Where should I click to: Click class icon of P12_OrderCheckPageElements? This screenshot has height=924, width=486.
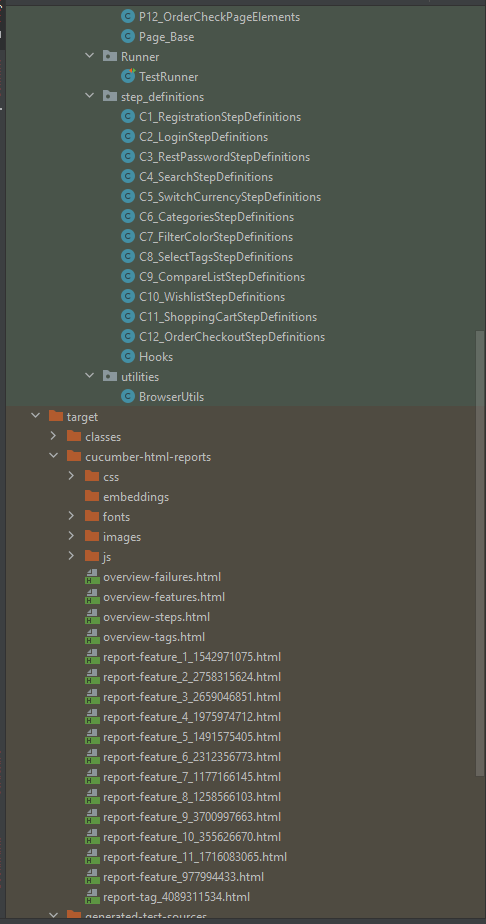tap(127, 16)
